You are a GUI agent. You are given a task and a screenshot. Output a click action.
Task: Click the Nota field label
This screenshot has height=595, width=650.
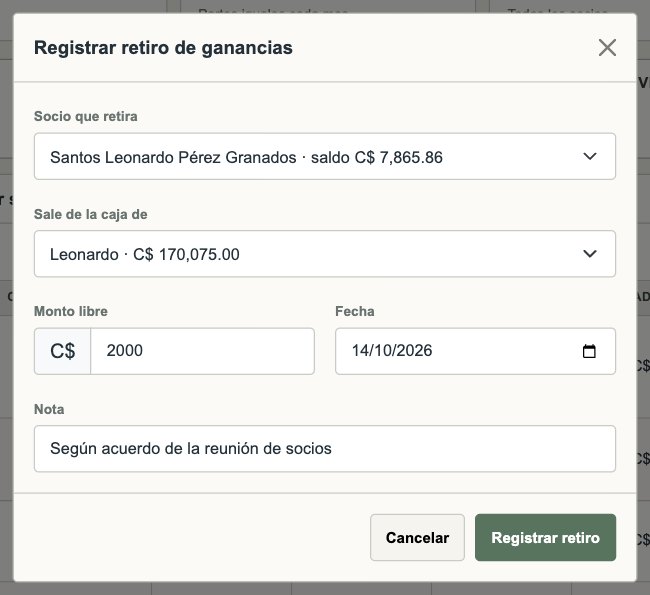[49, 409]
